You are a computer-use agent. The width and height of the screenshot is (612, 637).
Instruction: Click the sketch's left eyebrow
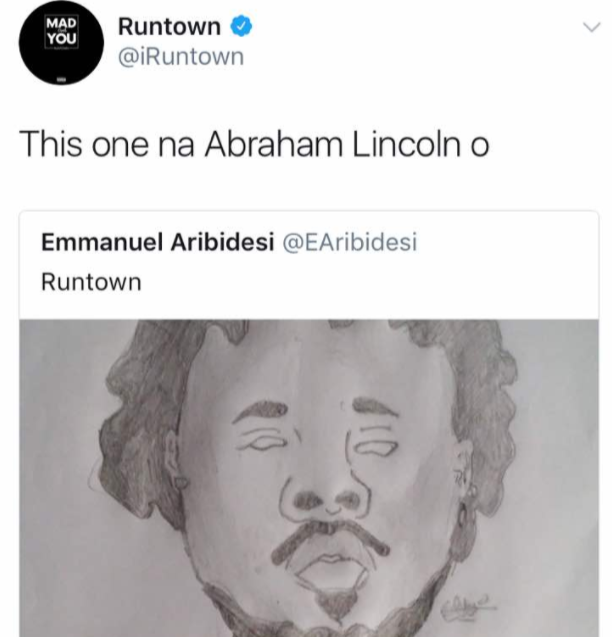pos(261,410)
